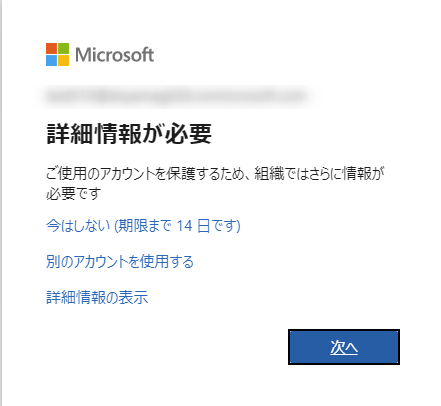This screenshot has height=406, width=441.
Task: Continue with the 次へ button
Action: click(x=344, y=347)
